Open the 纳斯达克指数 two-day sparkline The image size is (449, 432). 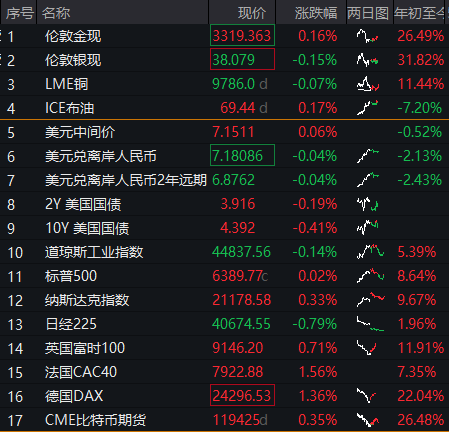coord(371,300)
